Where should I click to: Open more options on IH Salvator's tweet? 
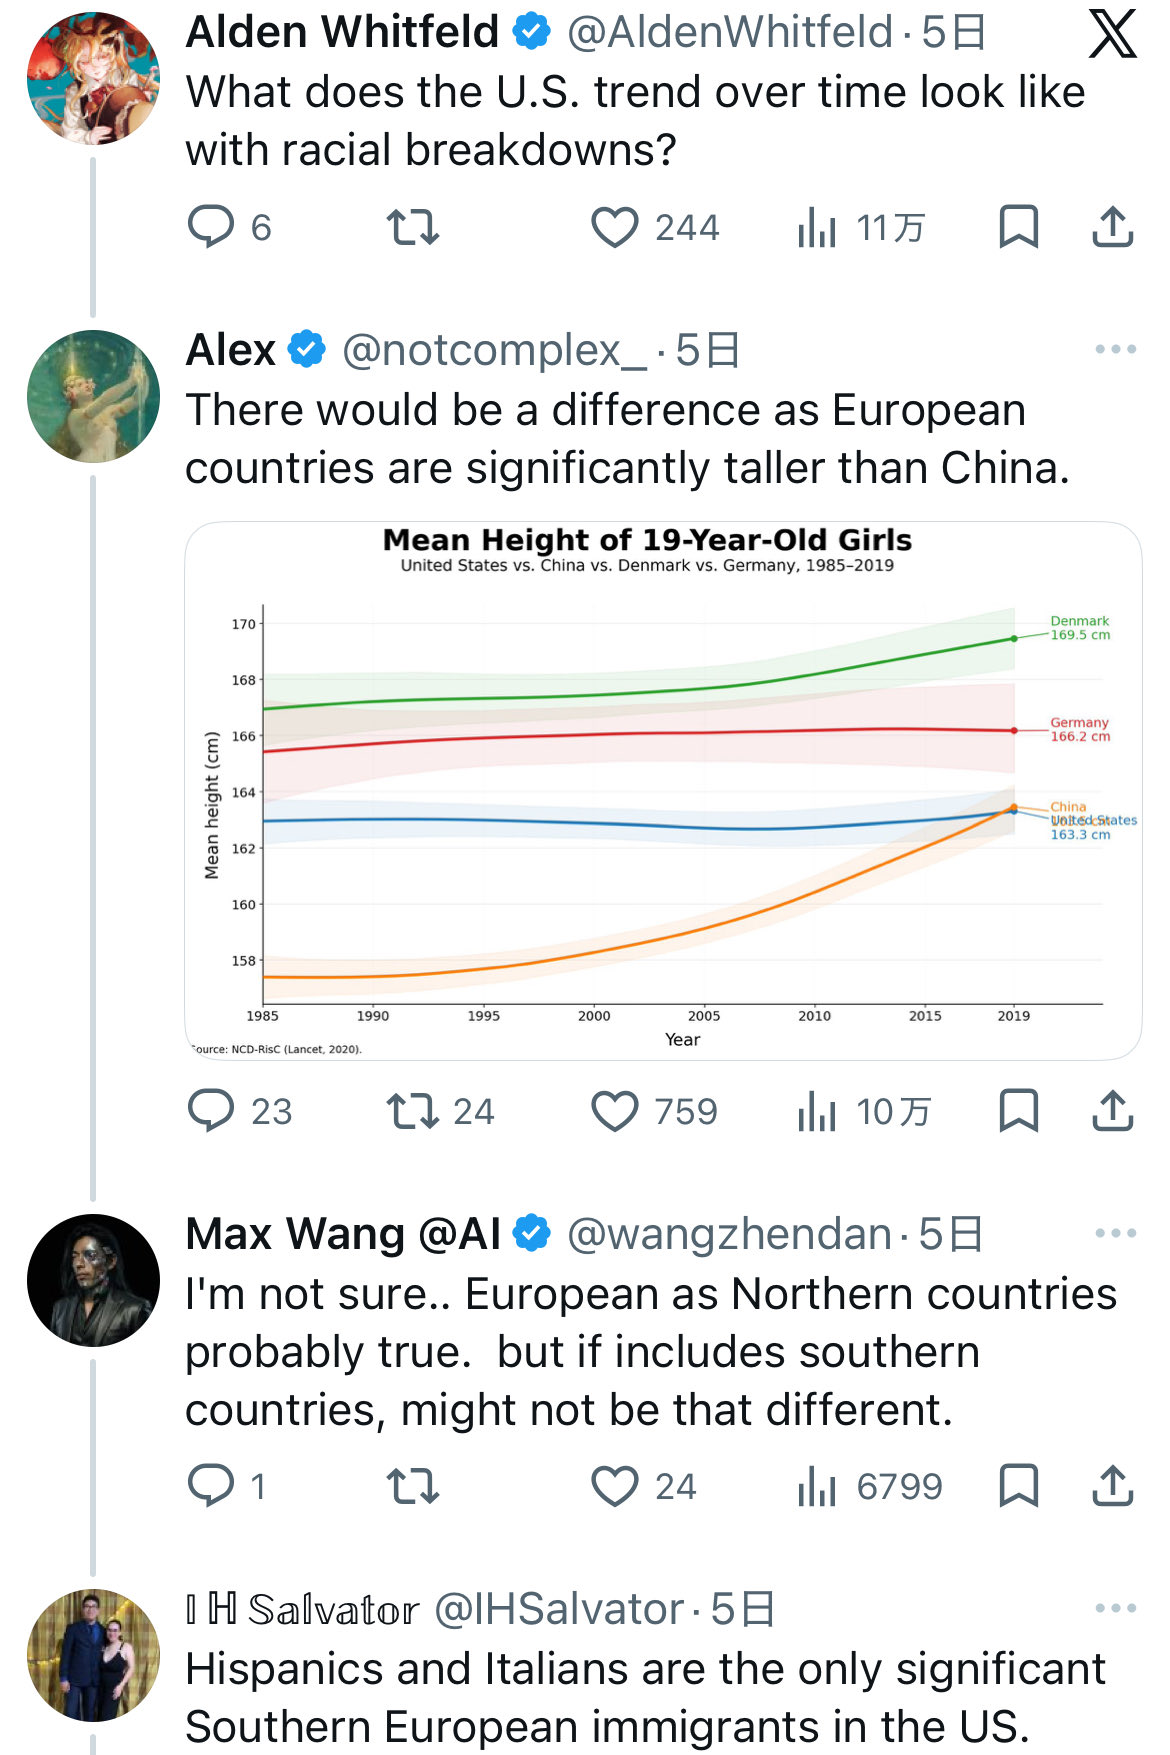[1115, 1609]
